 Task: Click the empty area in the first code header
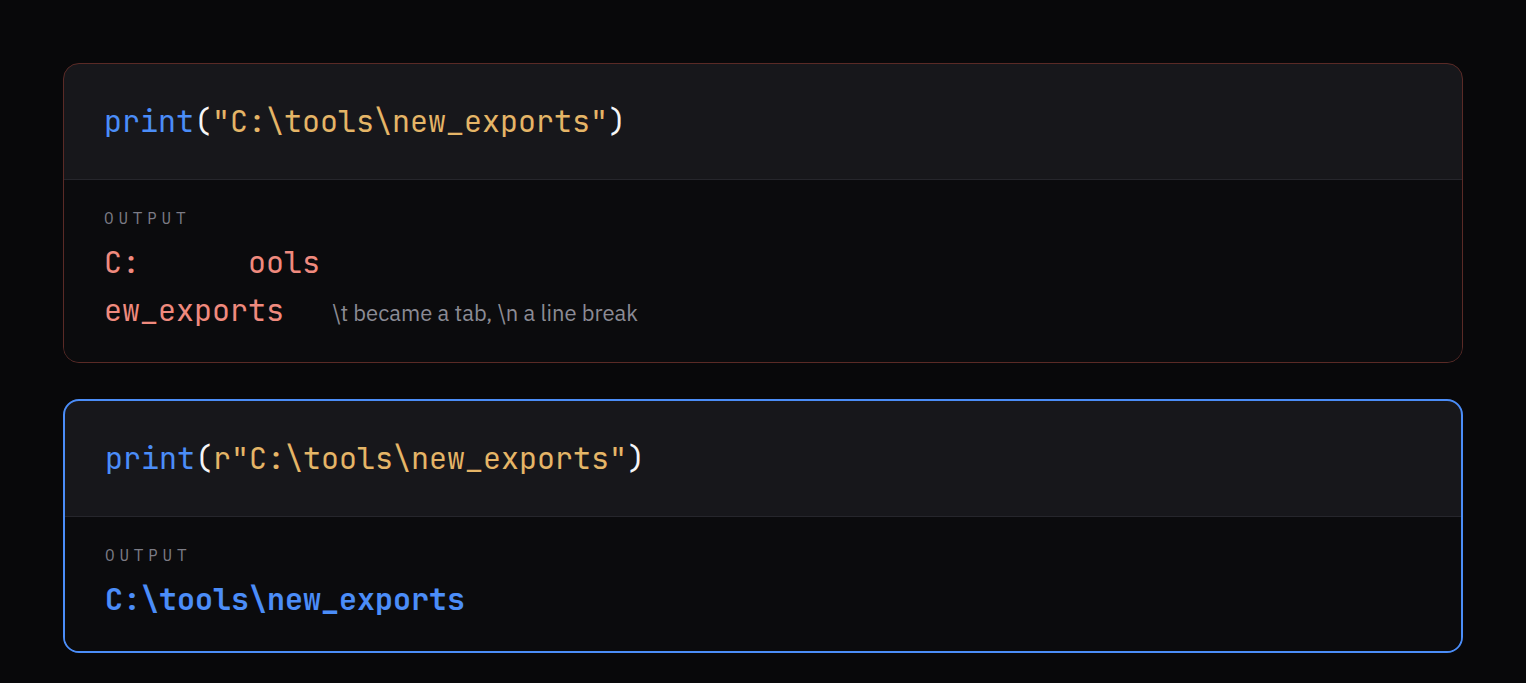point(1040,122)
